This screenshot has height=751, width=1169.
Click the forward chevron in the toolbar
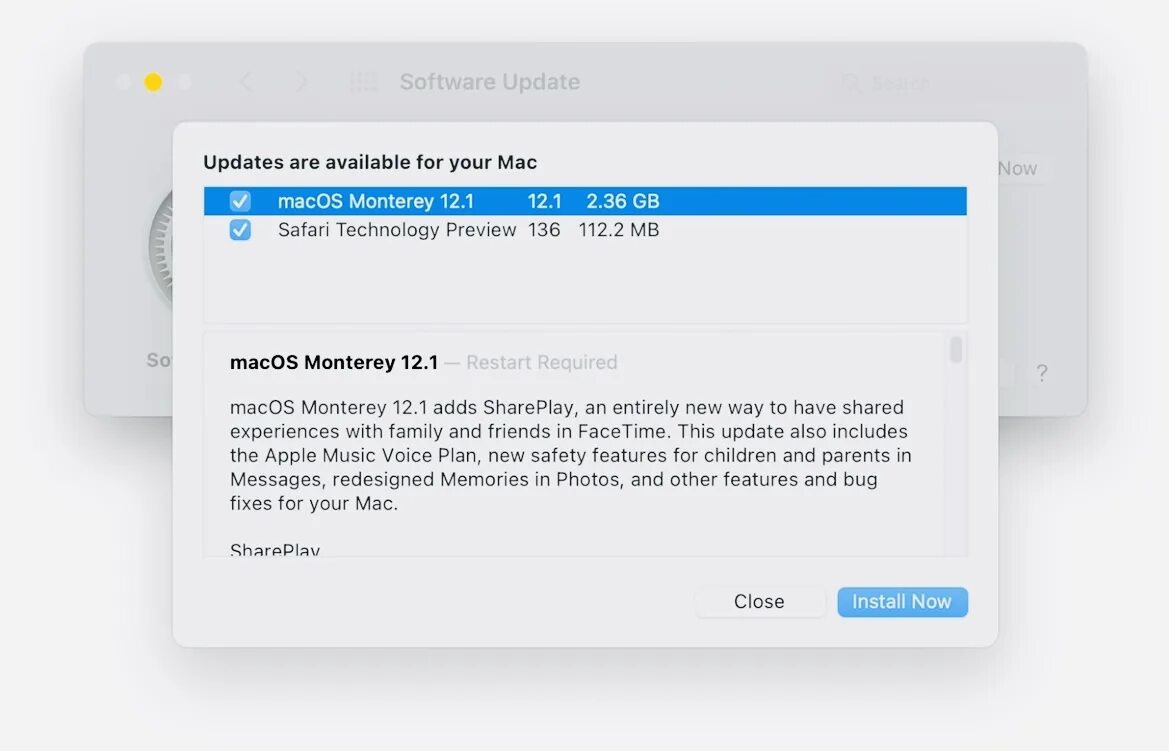point(302,83)
